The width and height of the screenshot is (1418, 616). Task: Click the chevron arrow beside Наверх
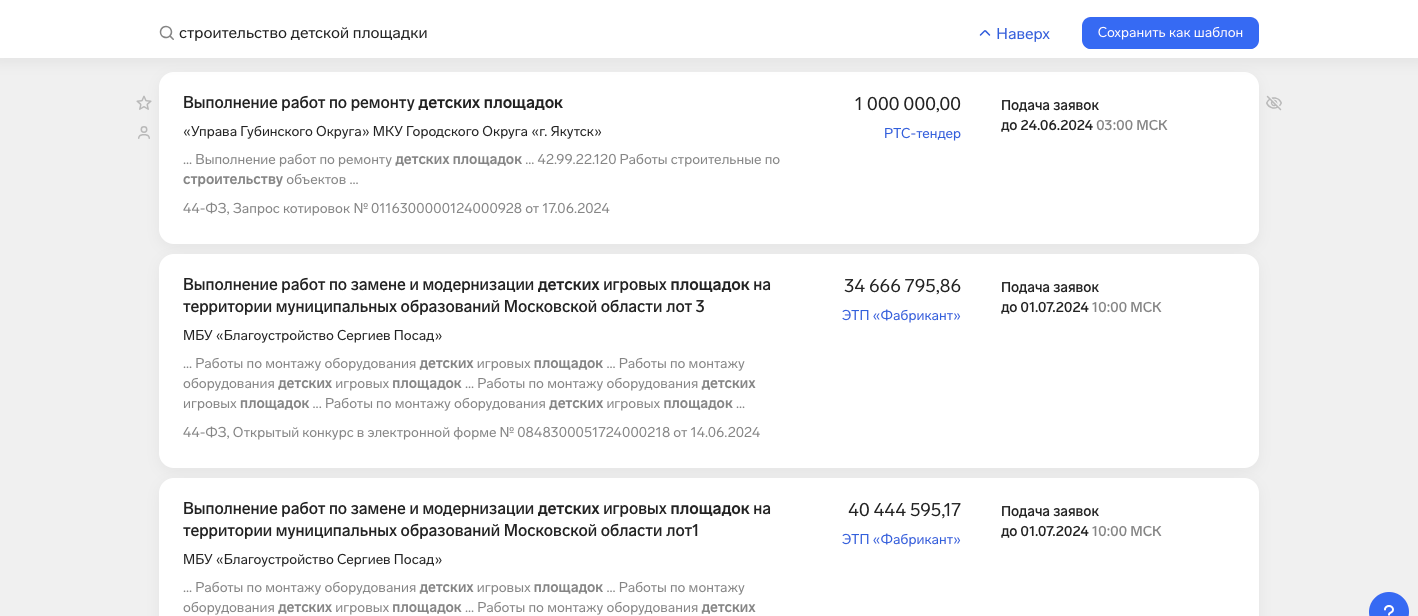coord(985,33)
